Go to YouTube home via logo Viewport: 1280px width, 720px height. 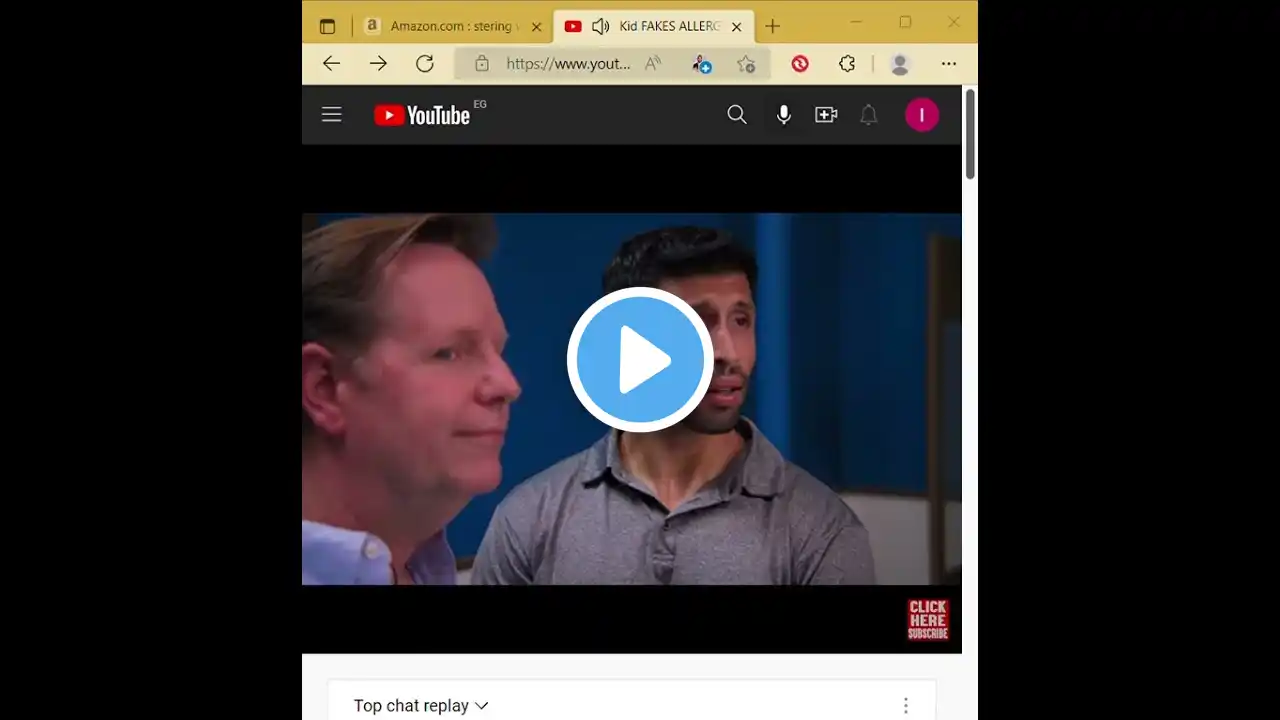(422, 115)
